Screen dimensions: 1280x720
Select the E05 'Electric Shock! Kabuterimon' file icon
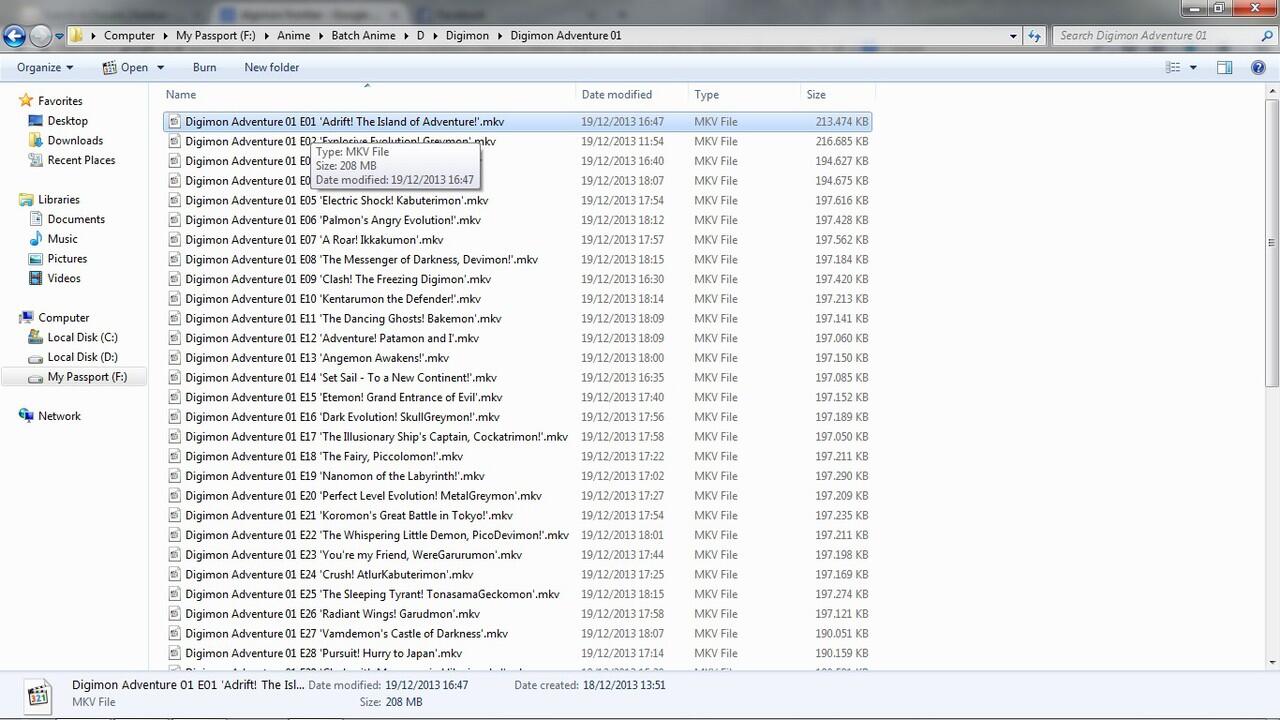click(x=174, y=200)
